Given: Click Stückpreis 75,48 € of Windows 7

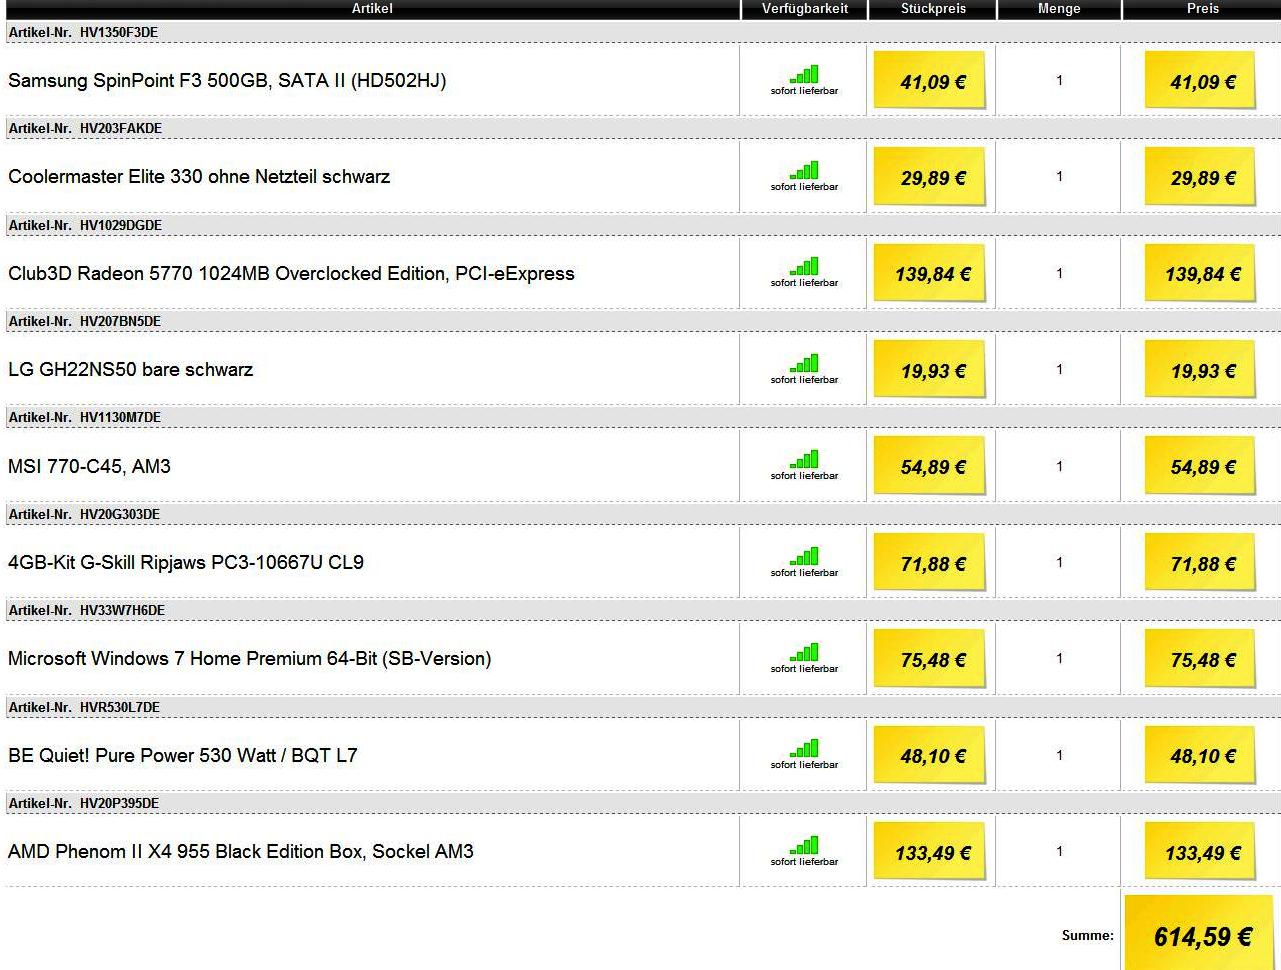Looking at the screenshot, I should pos(930,659).
